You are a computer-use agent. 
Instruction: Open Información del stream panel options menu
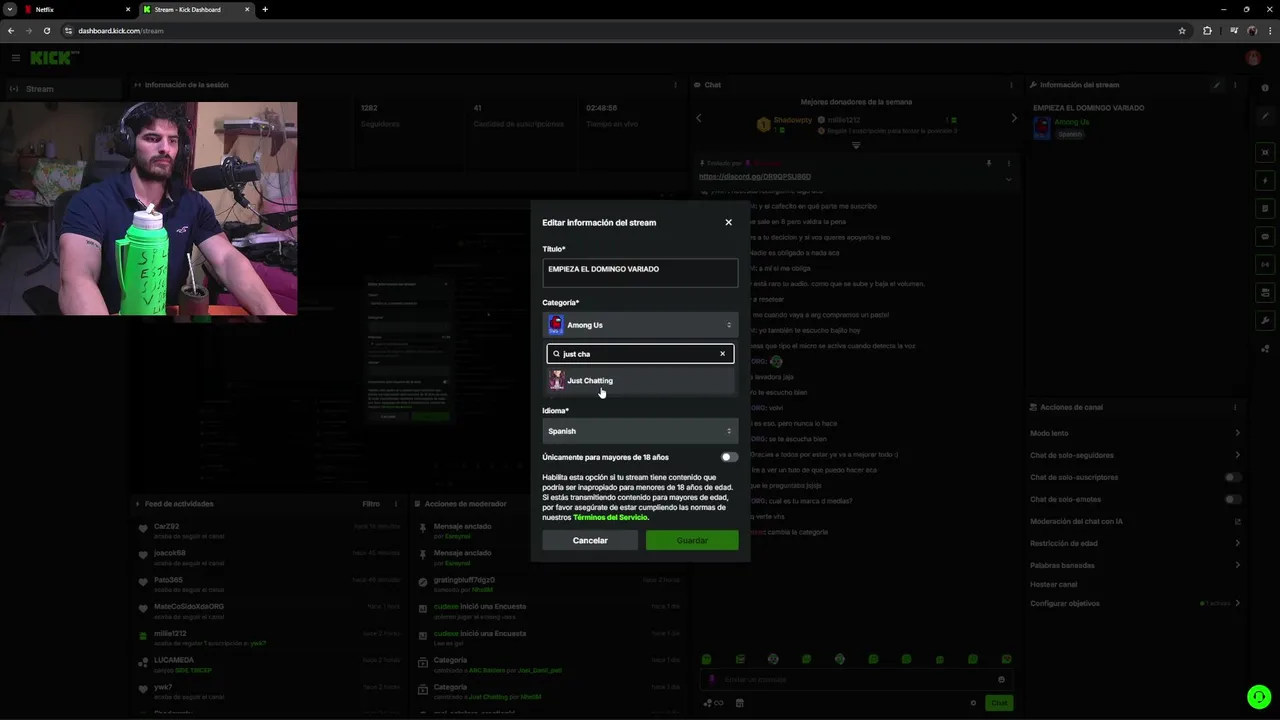click(x=1235, y=85)
